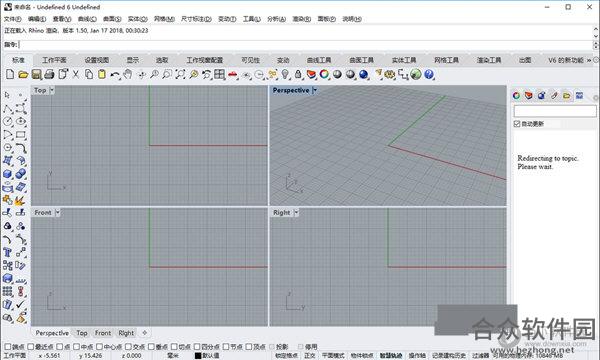Open the Perspective viewport dropdown arrow
This screenshot has width=600, height=360.
point(315,90)
